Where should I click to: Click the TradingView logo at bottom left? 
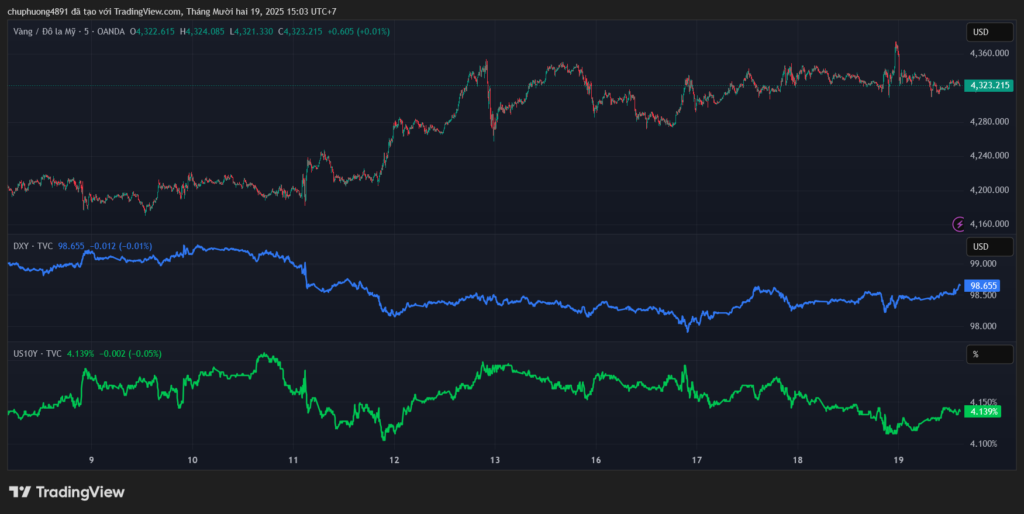coord(67,492)
